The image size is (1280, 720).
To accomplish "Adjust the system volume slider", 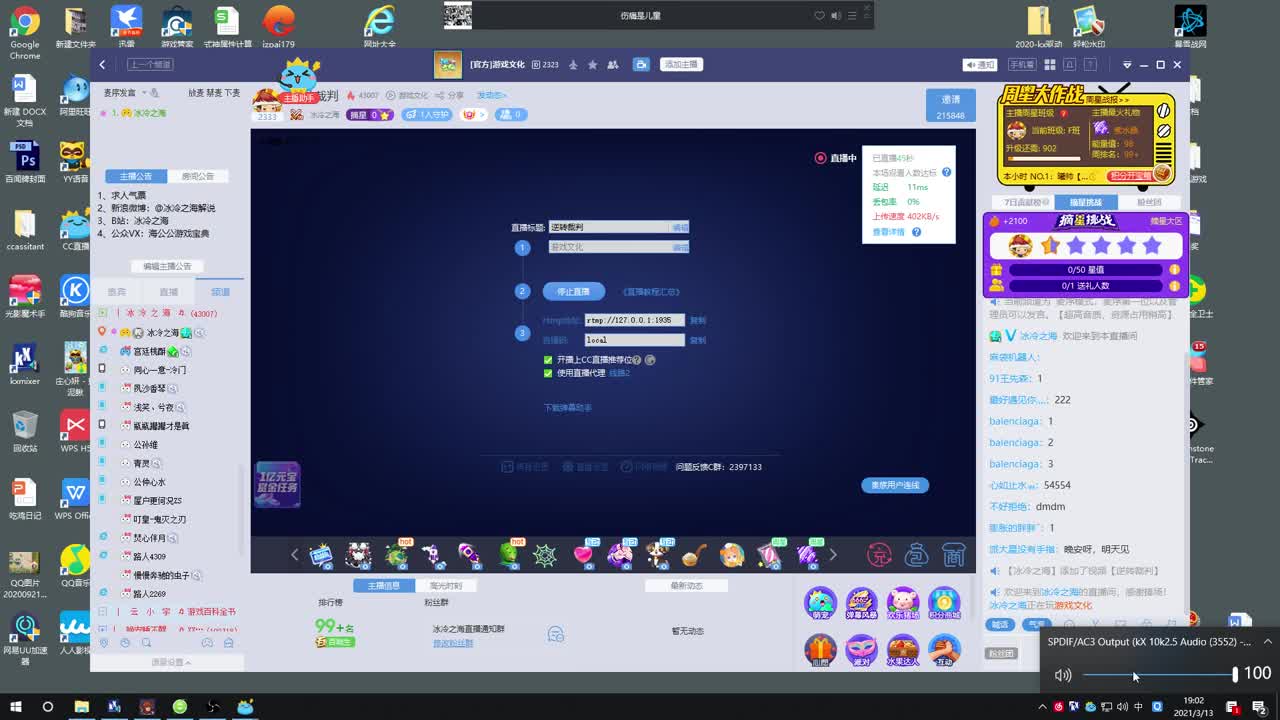I will tap(1159, 675).
